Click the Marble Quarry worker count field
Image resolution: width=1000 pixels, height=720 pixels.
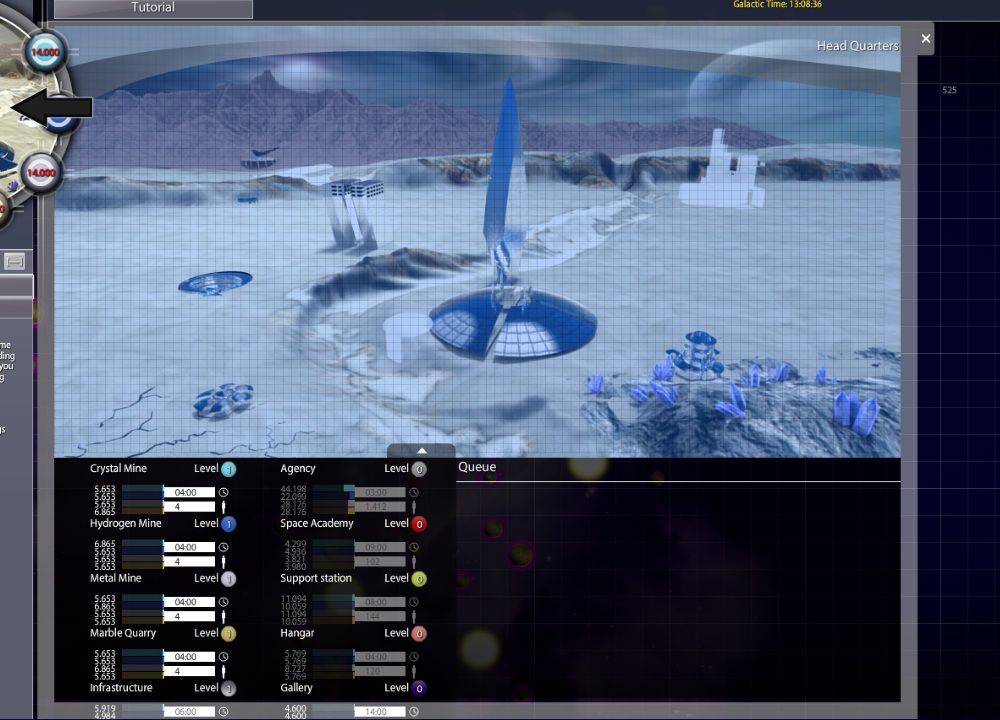[x=189, y=672]
